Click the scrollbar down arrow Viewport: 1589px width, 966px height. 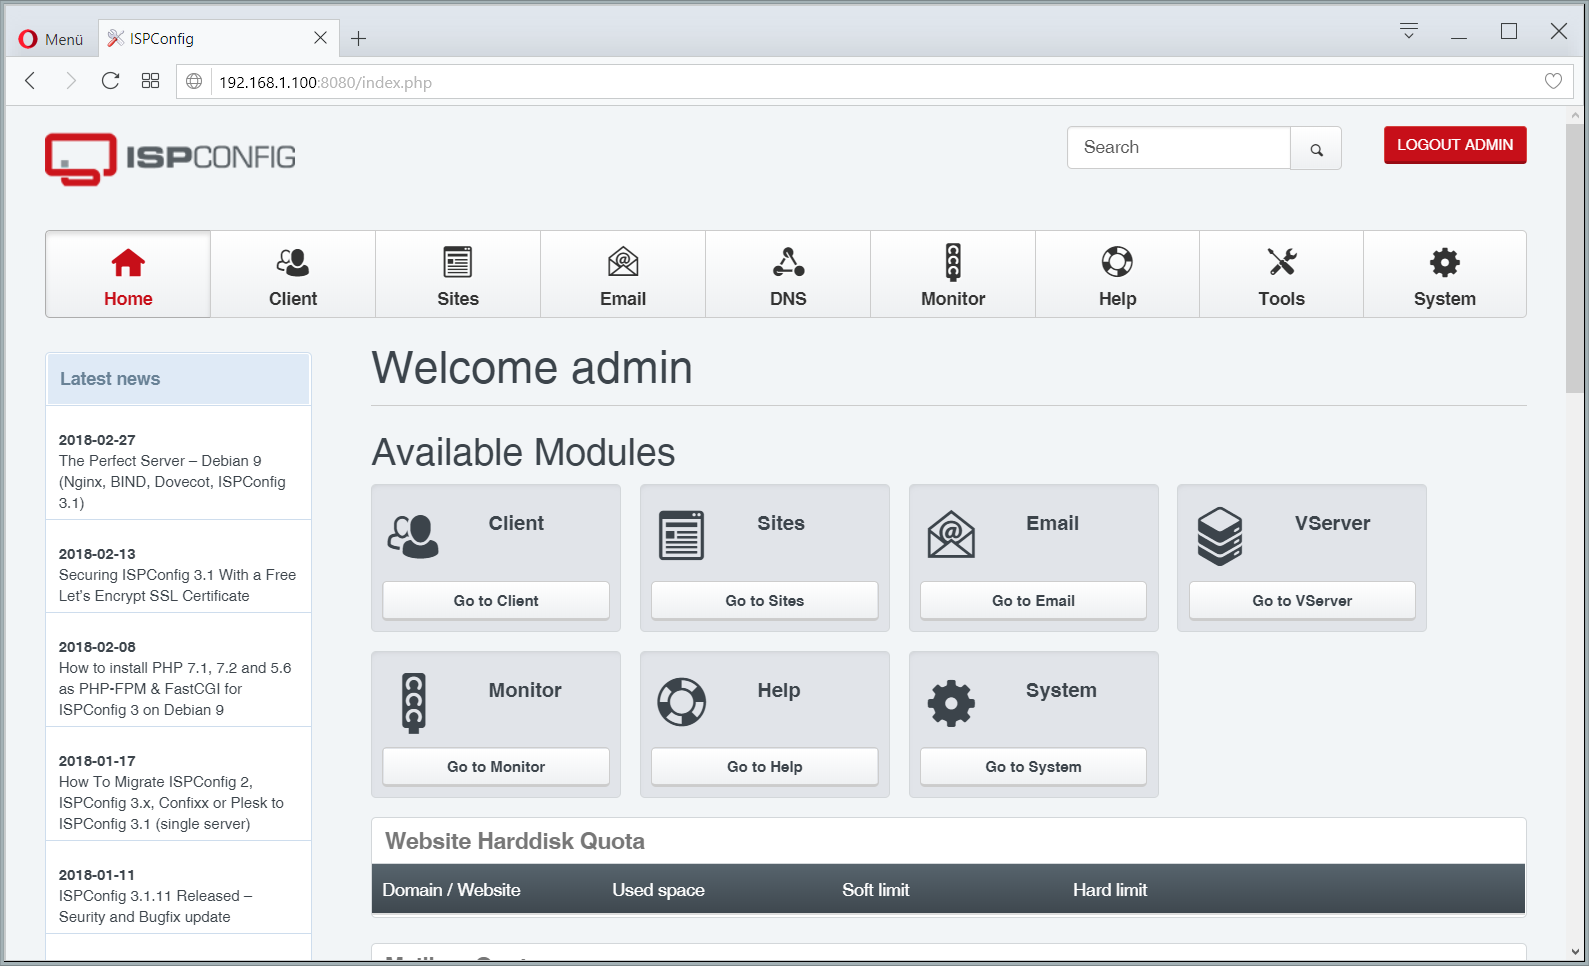pos(1575,952)
